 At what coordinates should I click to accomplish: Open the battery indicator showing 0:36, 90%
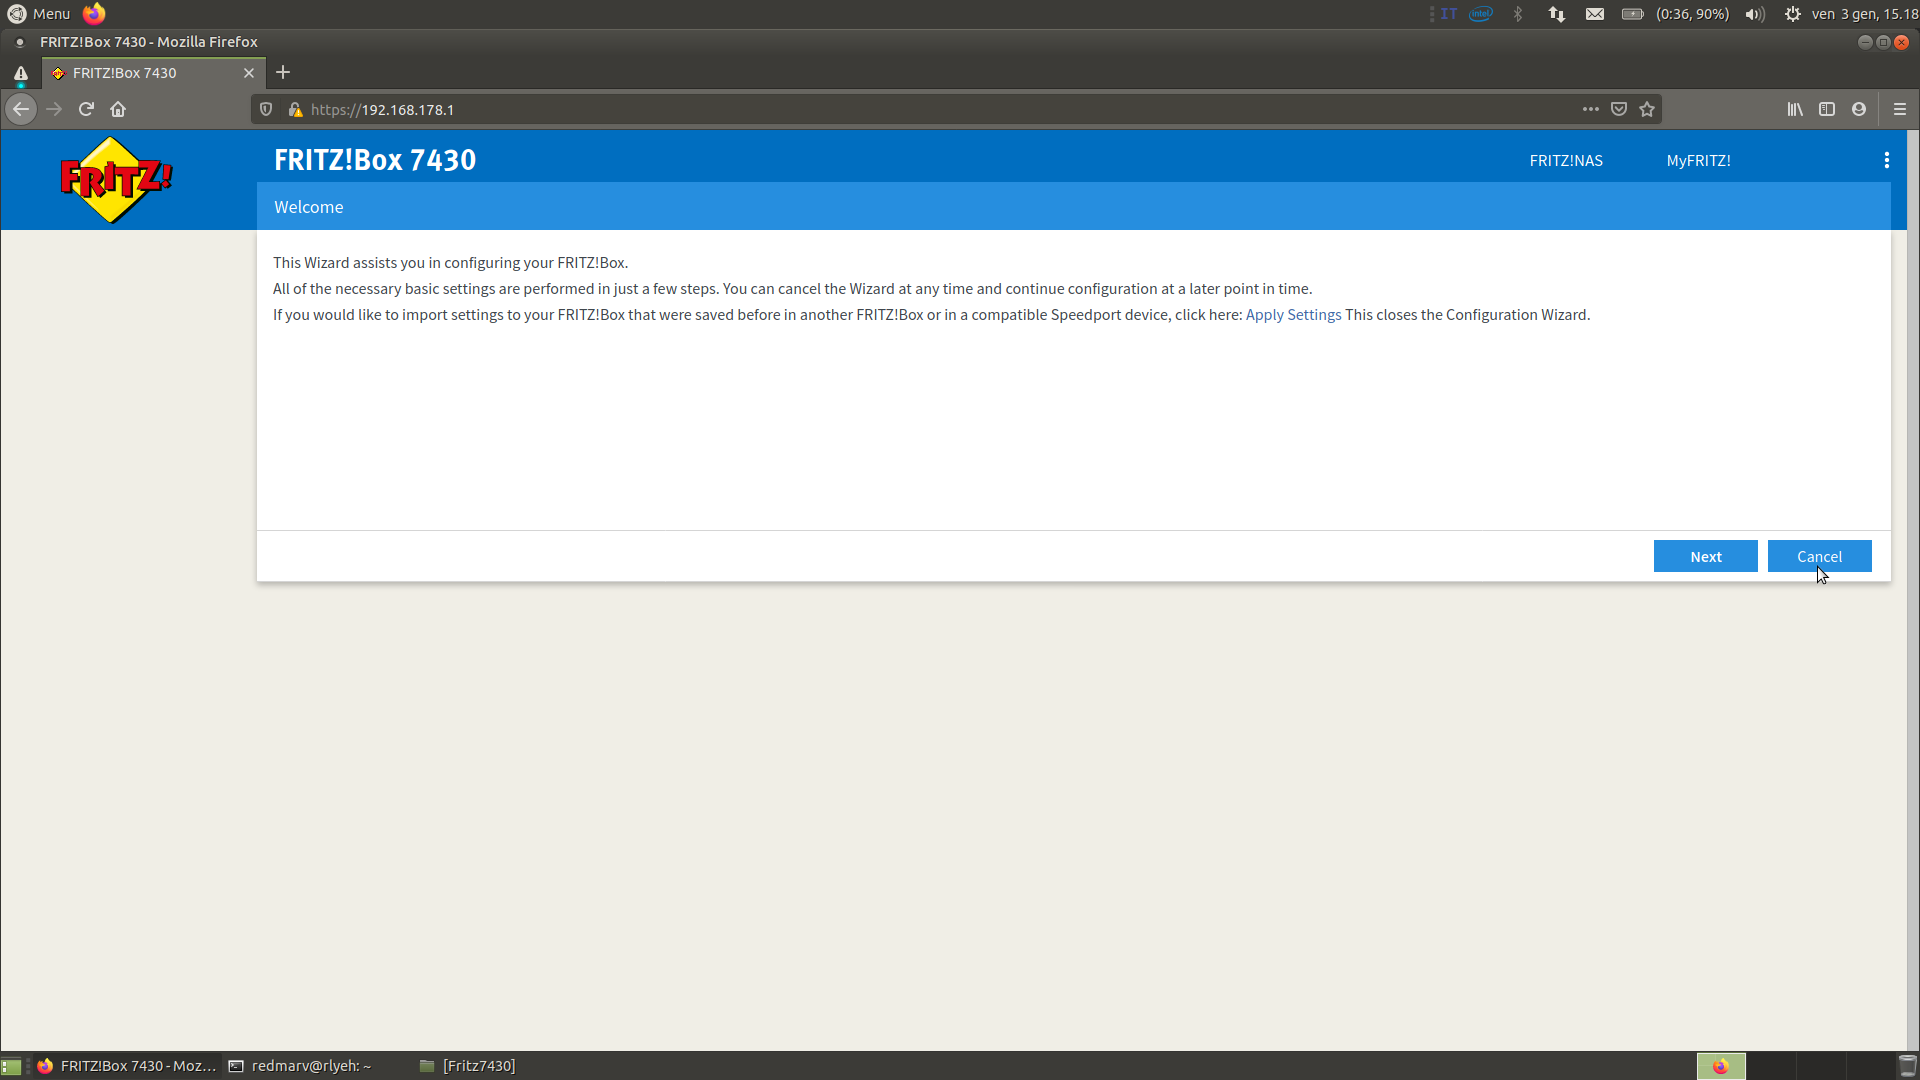click(1676, 14)
